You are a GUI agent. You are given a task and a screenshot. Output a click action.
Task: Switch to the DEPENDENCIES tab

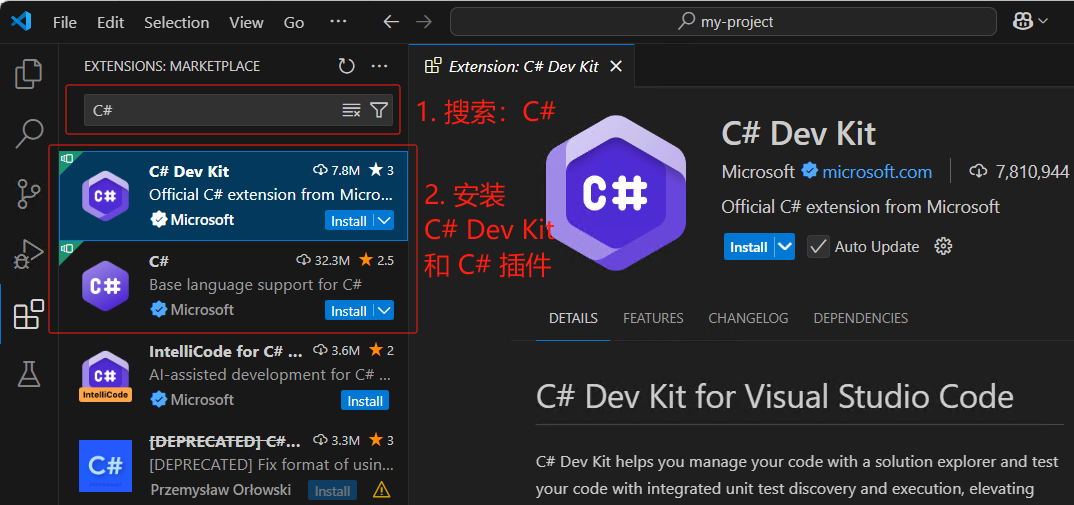[860, 318]
